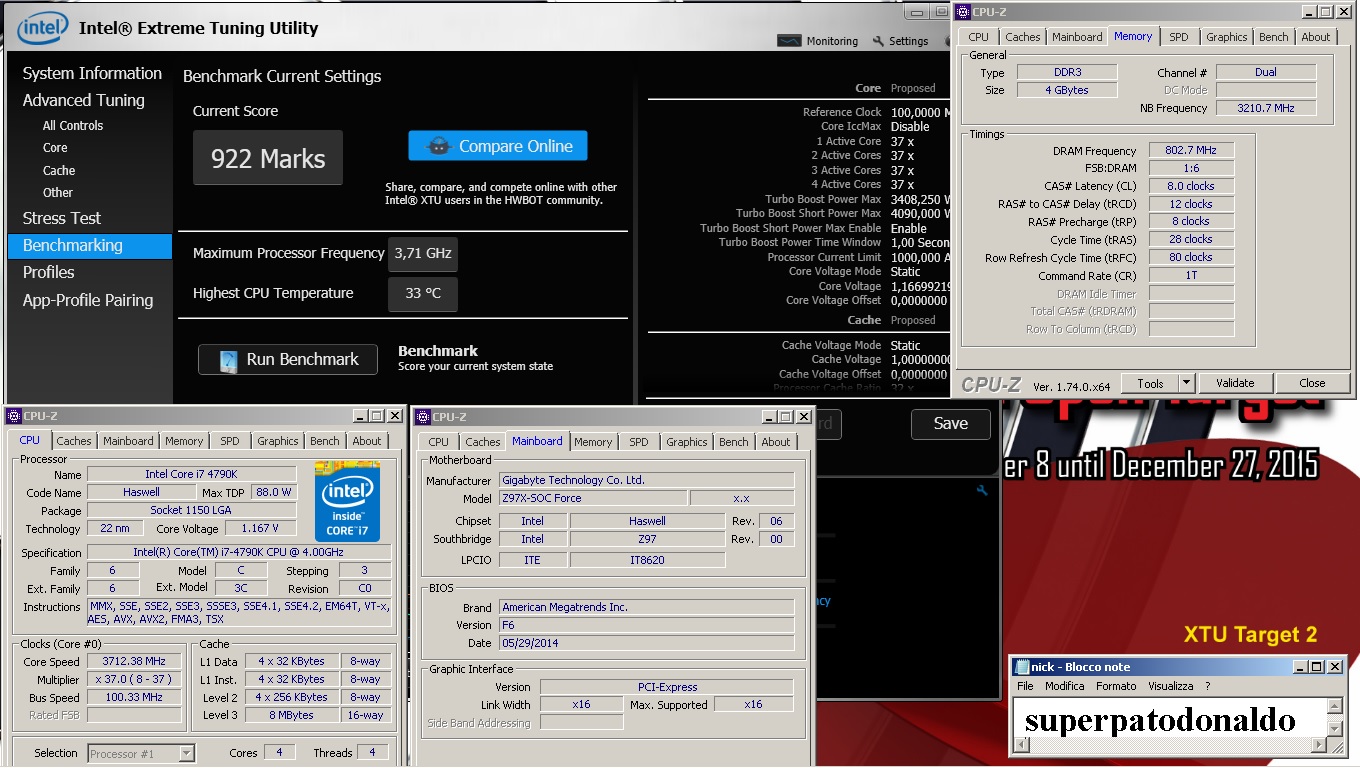Open Bench tab in Memory CPU-Z window
The width and height of the screenshot is (1360, 768).
(1273, 37)
